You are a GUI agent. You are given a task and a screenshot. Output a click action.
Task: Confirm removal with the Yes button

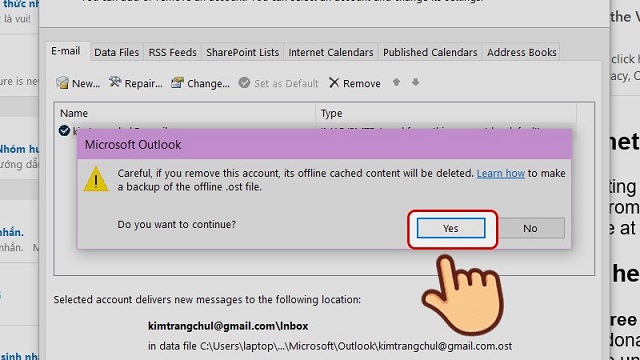451,228
